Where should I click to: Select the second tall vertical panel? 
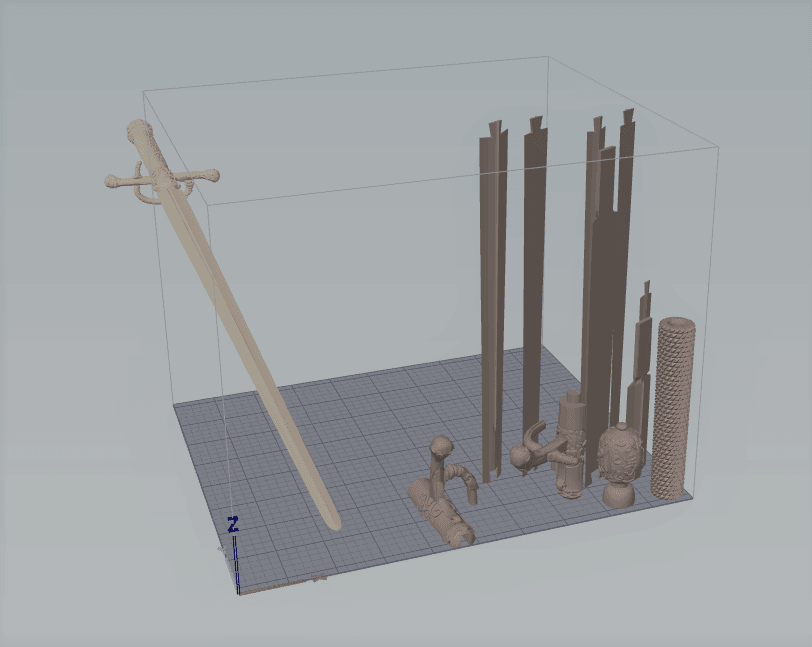(535, 280)
